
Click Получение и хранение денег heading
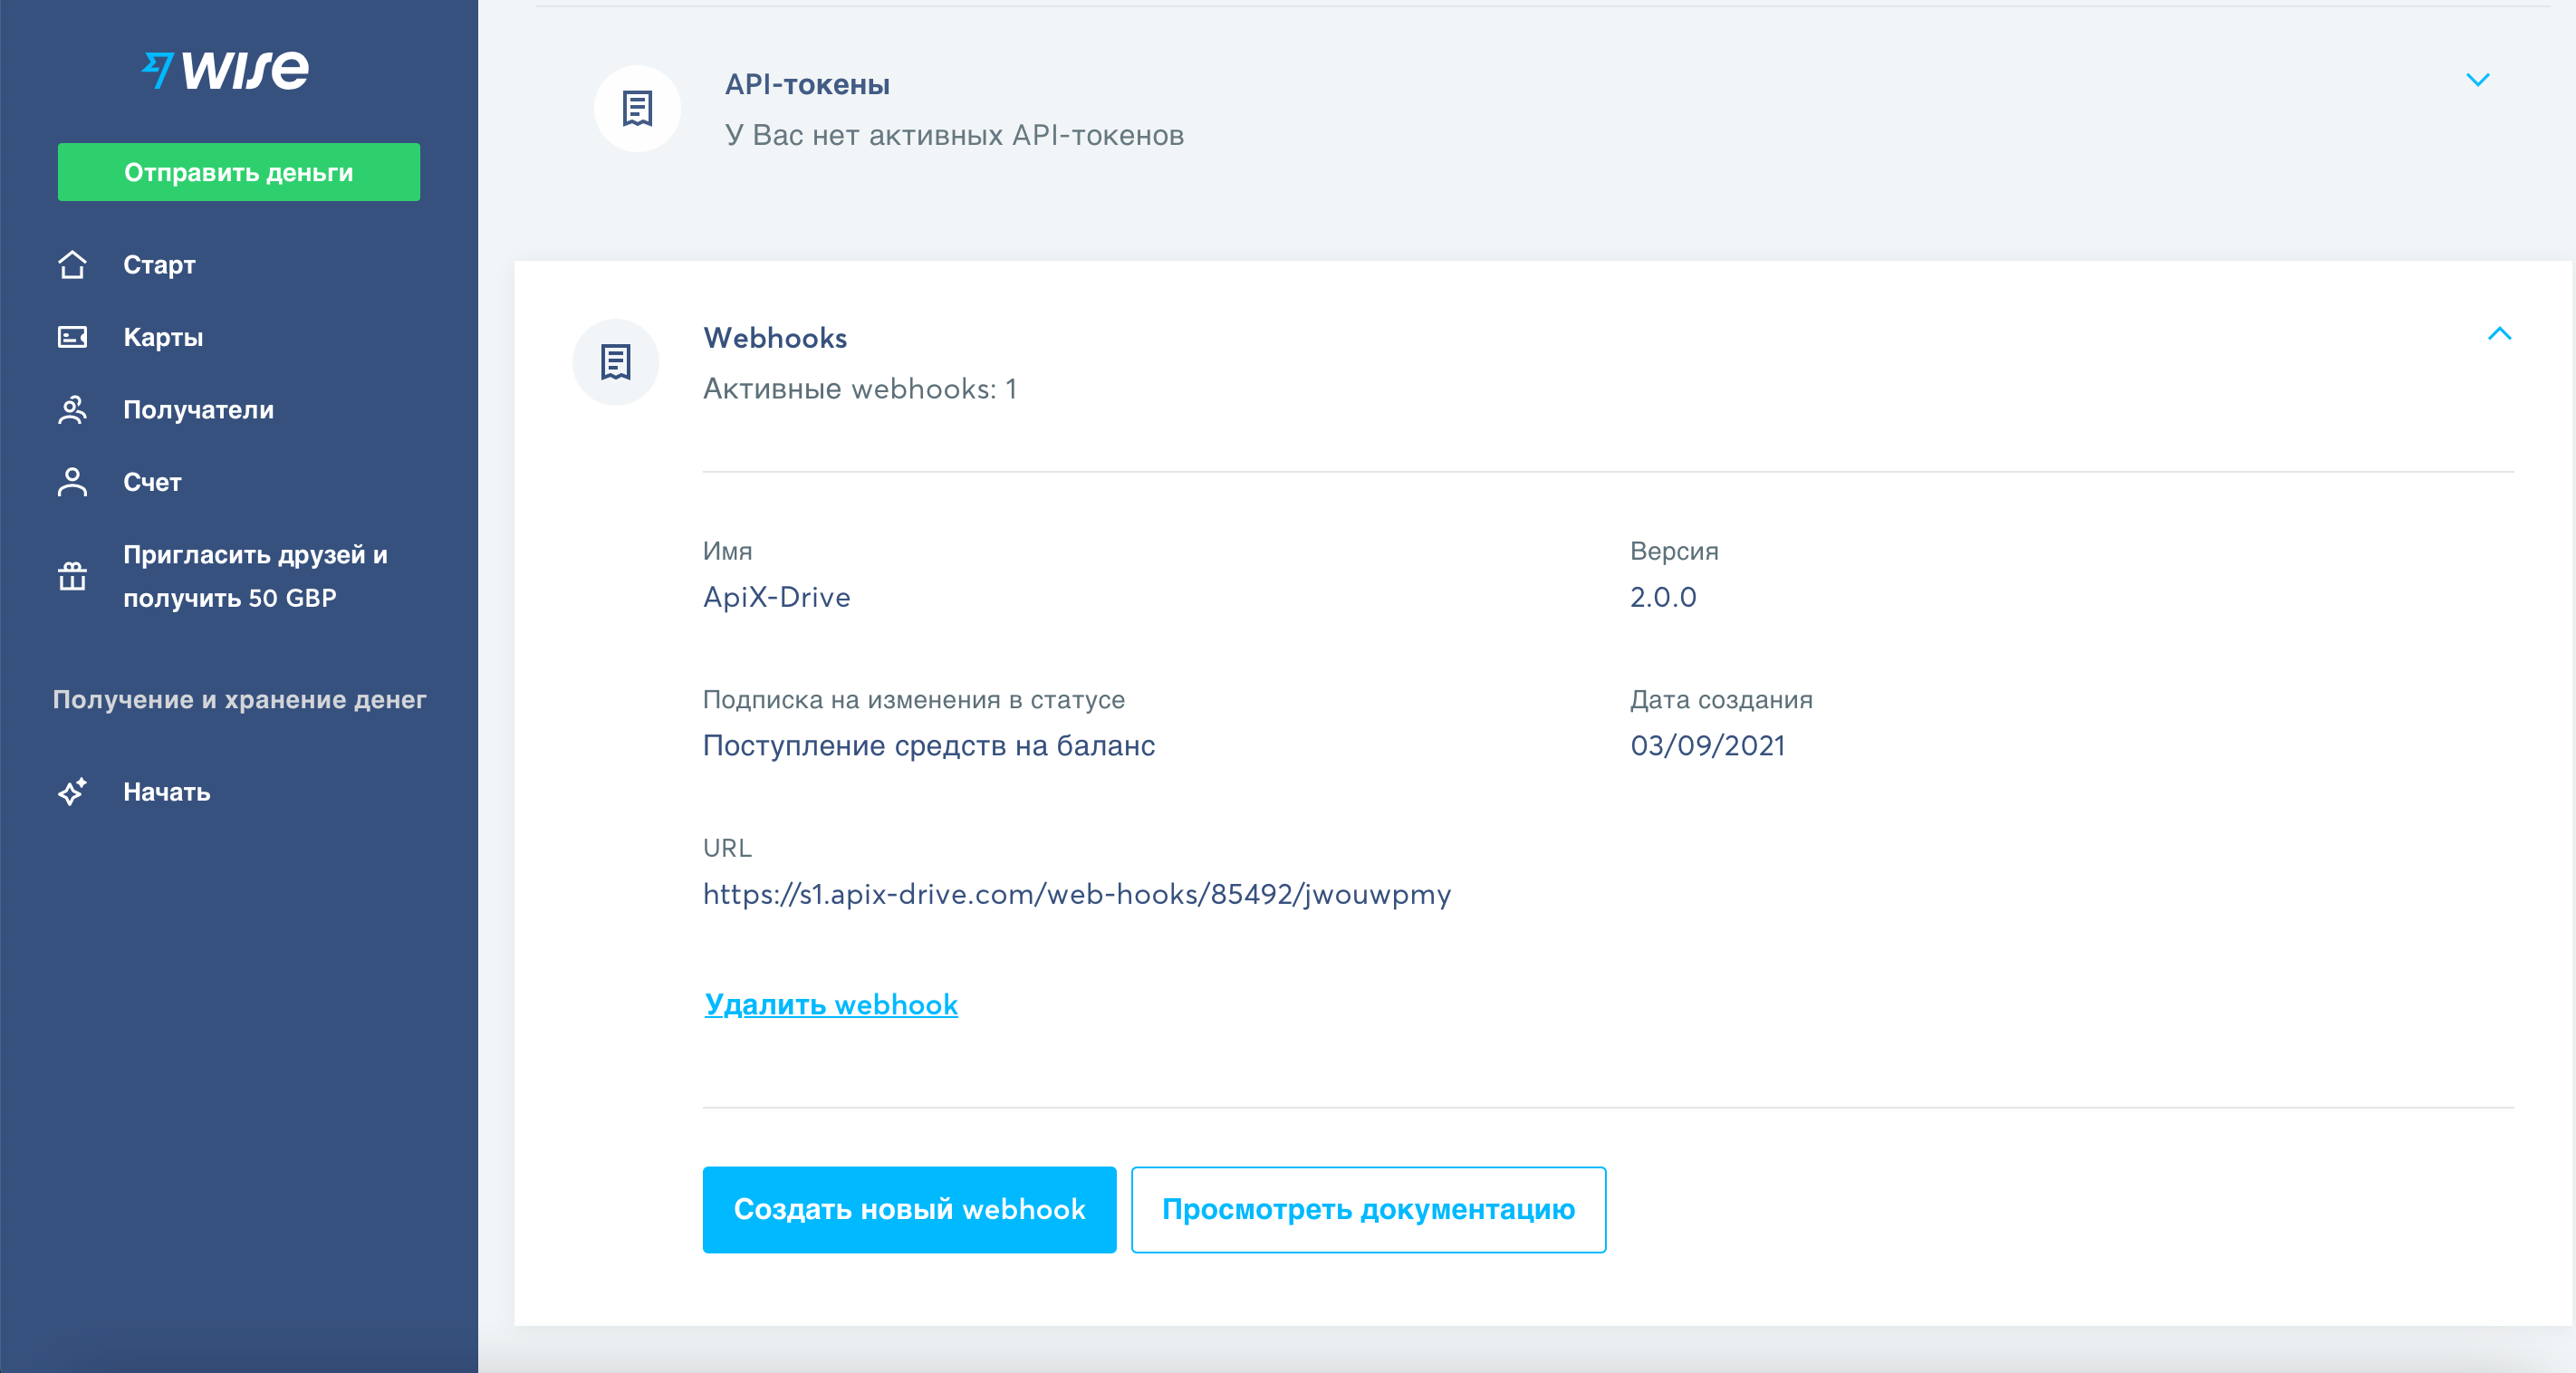[x=239, y=700]
